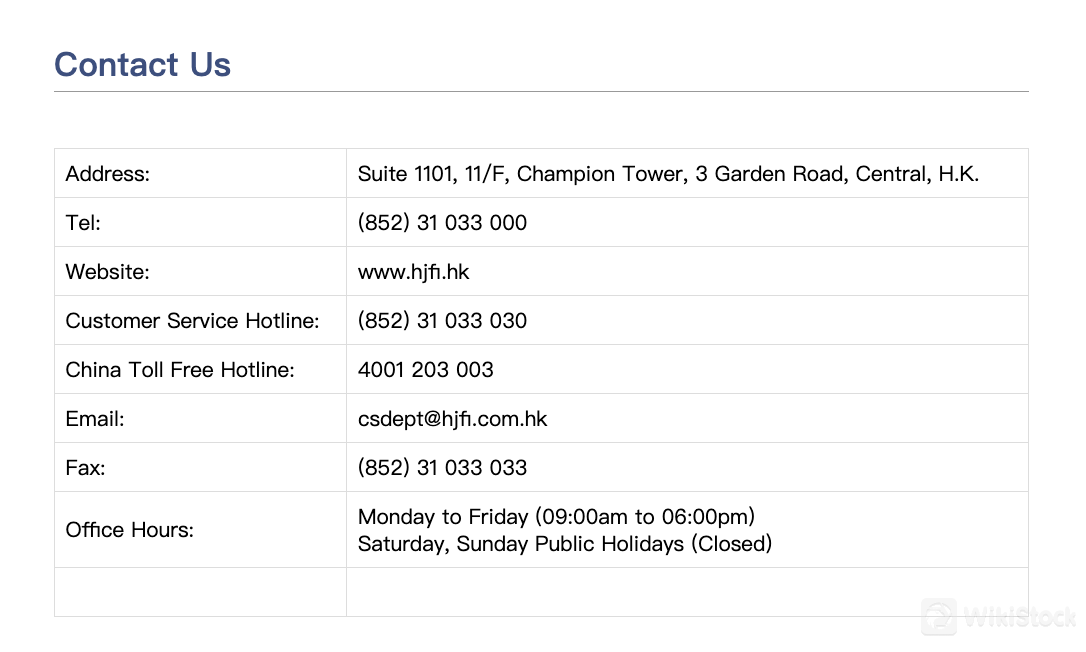Click the WikiStock watermark text
Viewport: 1086px width, 652px height.
[1021, 617]
